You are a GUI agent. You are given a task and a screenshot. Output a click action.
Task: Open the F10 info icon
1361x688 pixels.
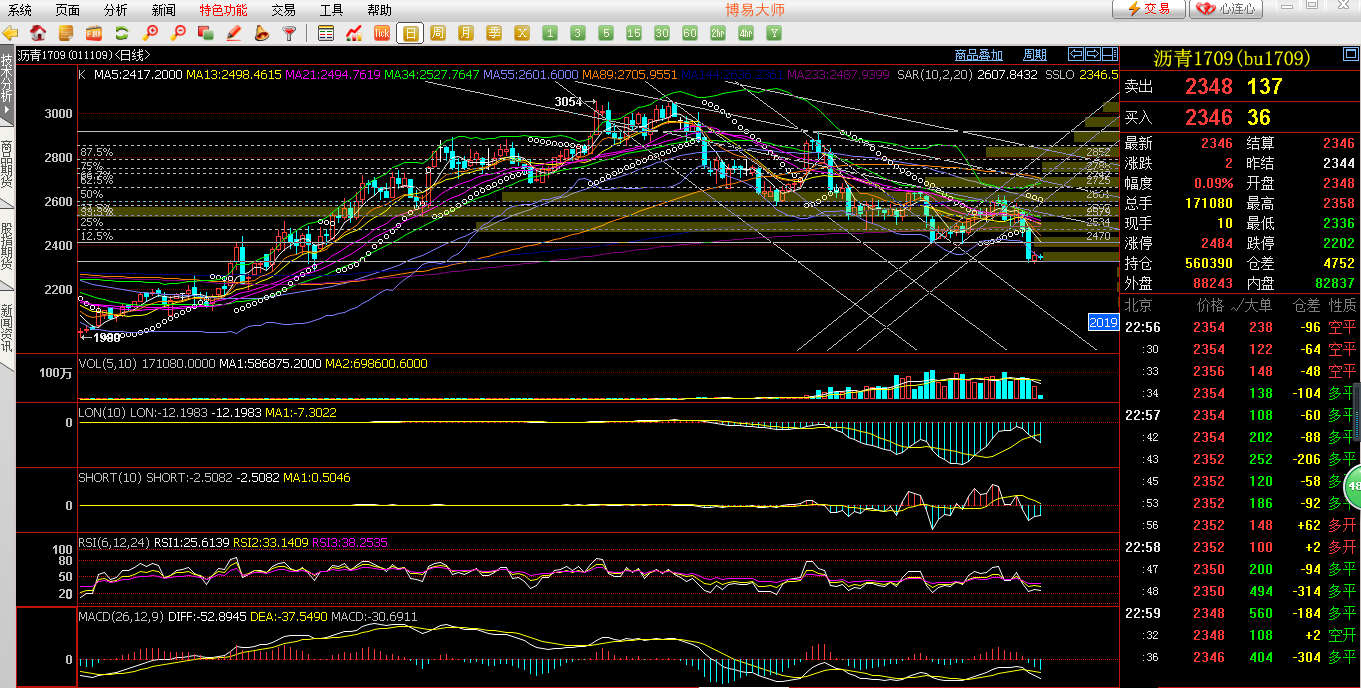coord(94,33)
